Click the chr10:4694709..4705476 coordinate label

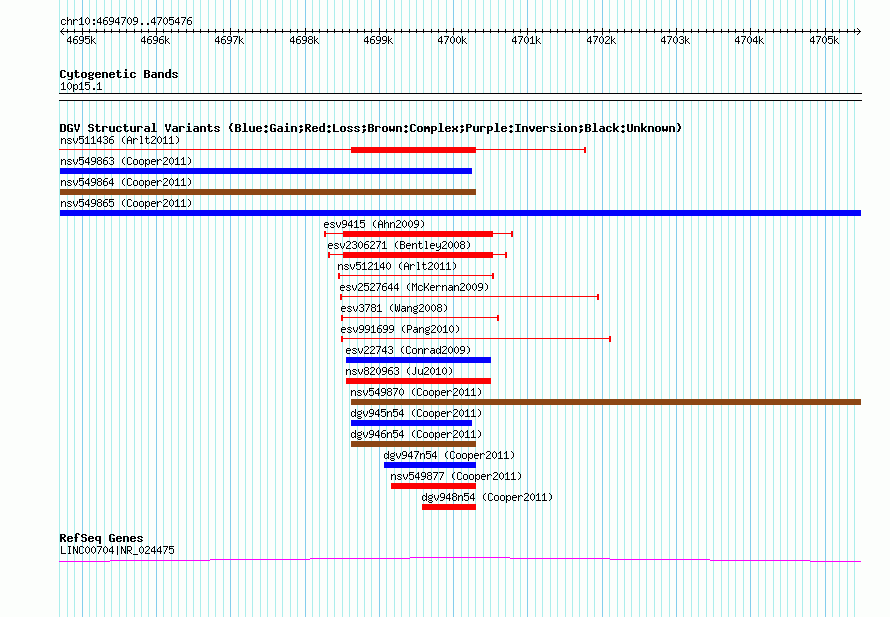point(126,21)
